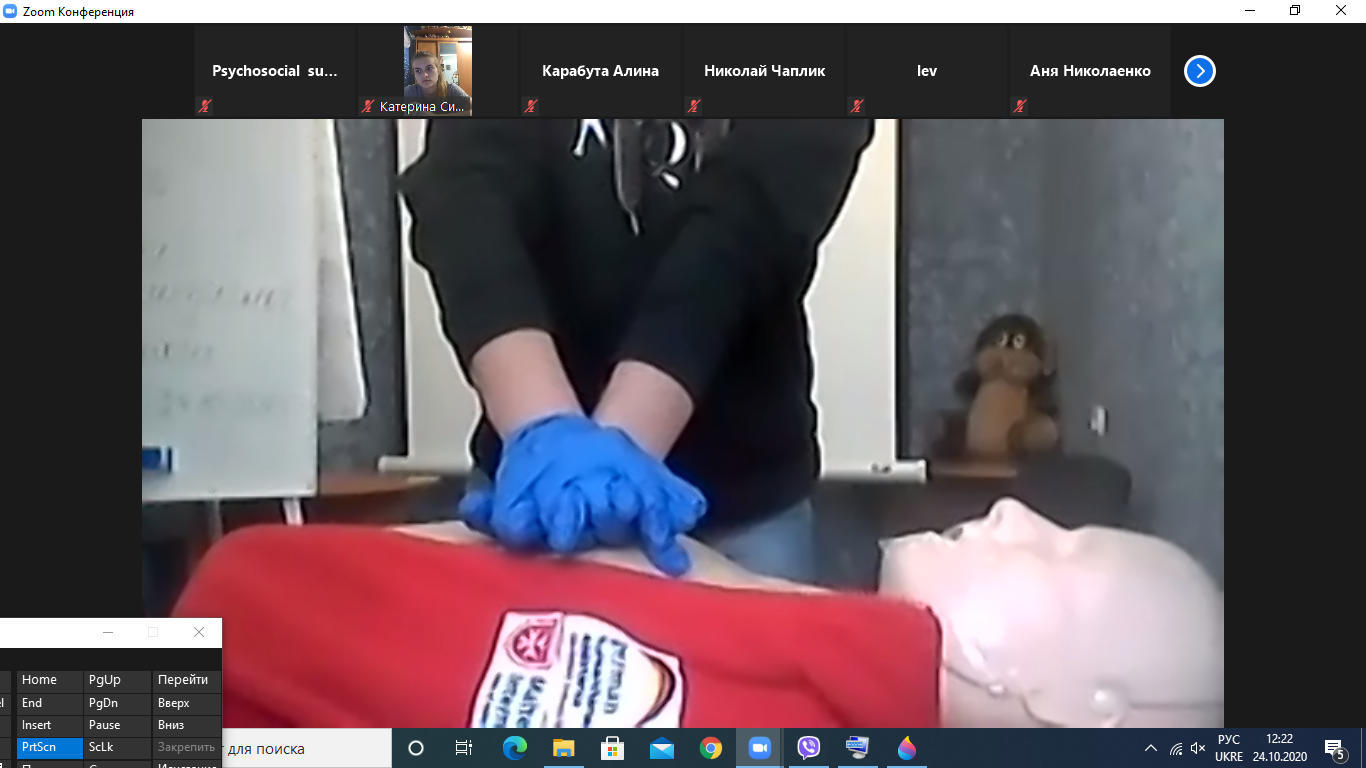Click Вниз key on on-screen keyboard
This screenshot has width=1366, height=768.
point(186,725)
